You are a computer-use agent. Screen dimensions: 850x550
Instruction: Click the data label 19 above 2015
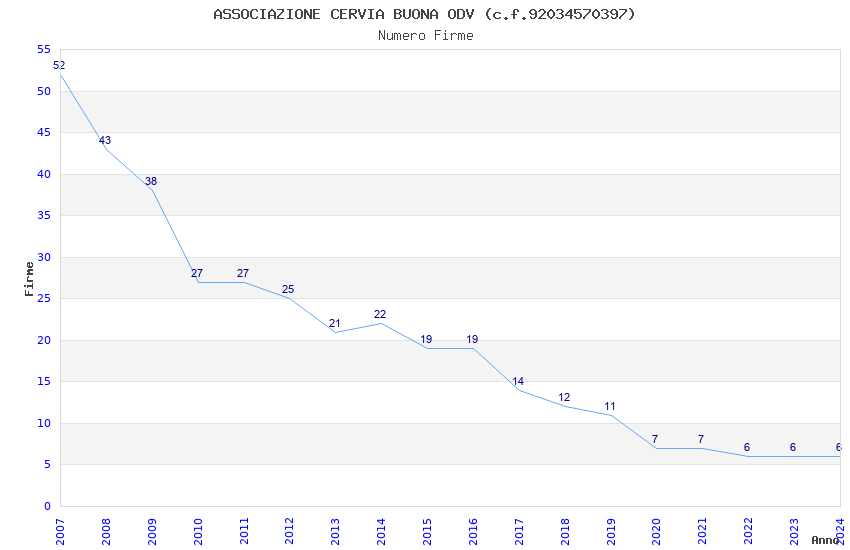point(426,339)
